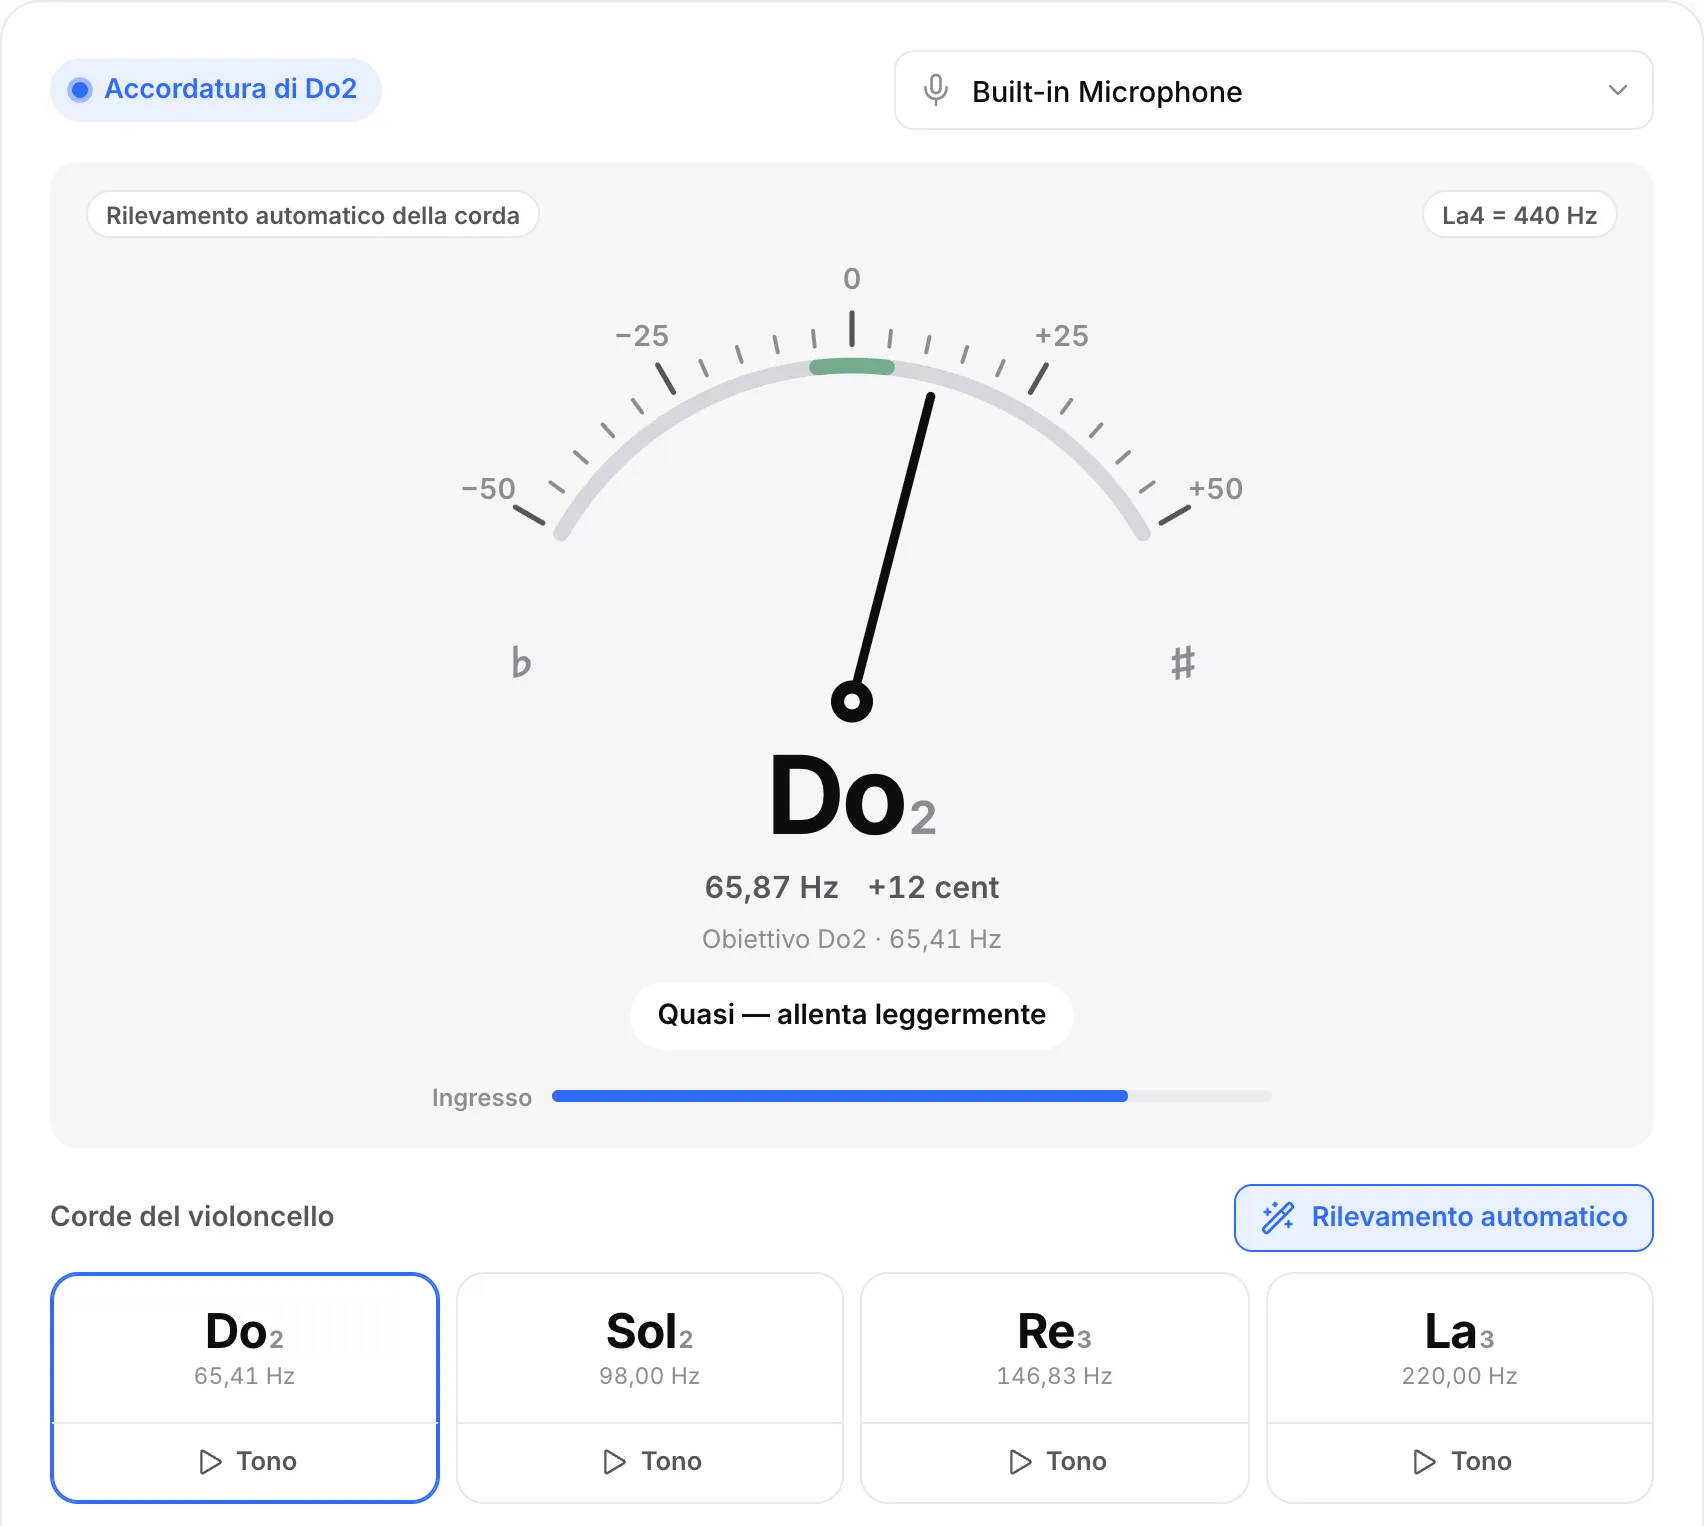
Task: Click the microphone icon in device selector
Action: pyautogui.click(x=936, y=90)
